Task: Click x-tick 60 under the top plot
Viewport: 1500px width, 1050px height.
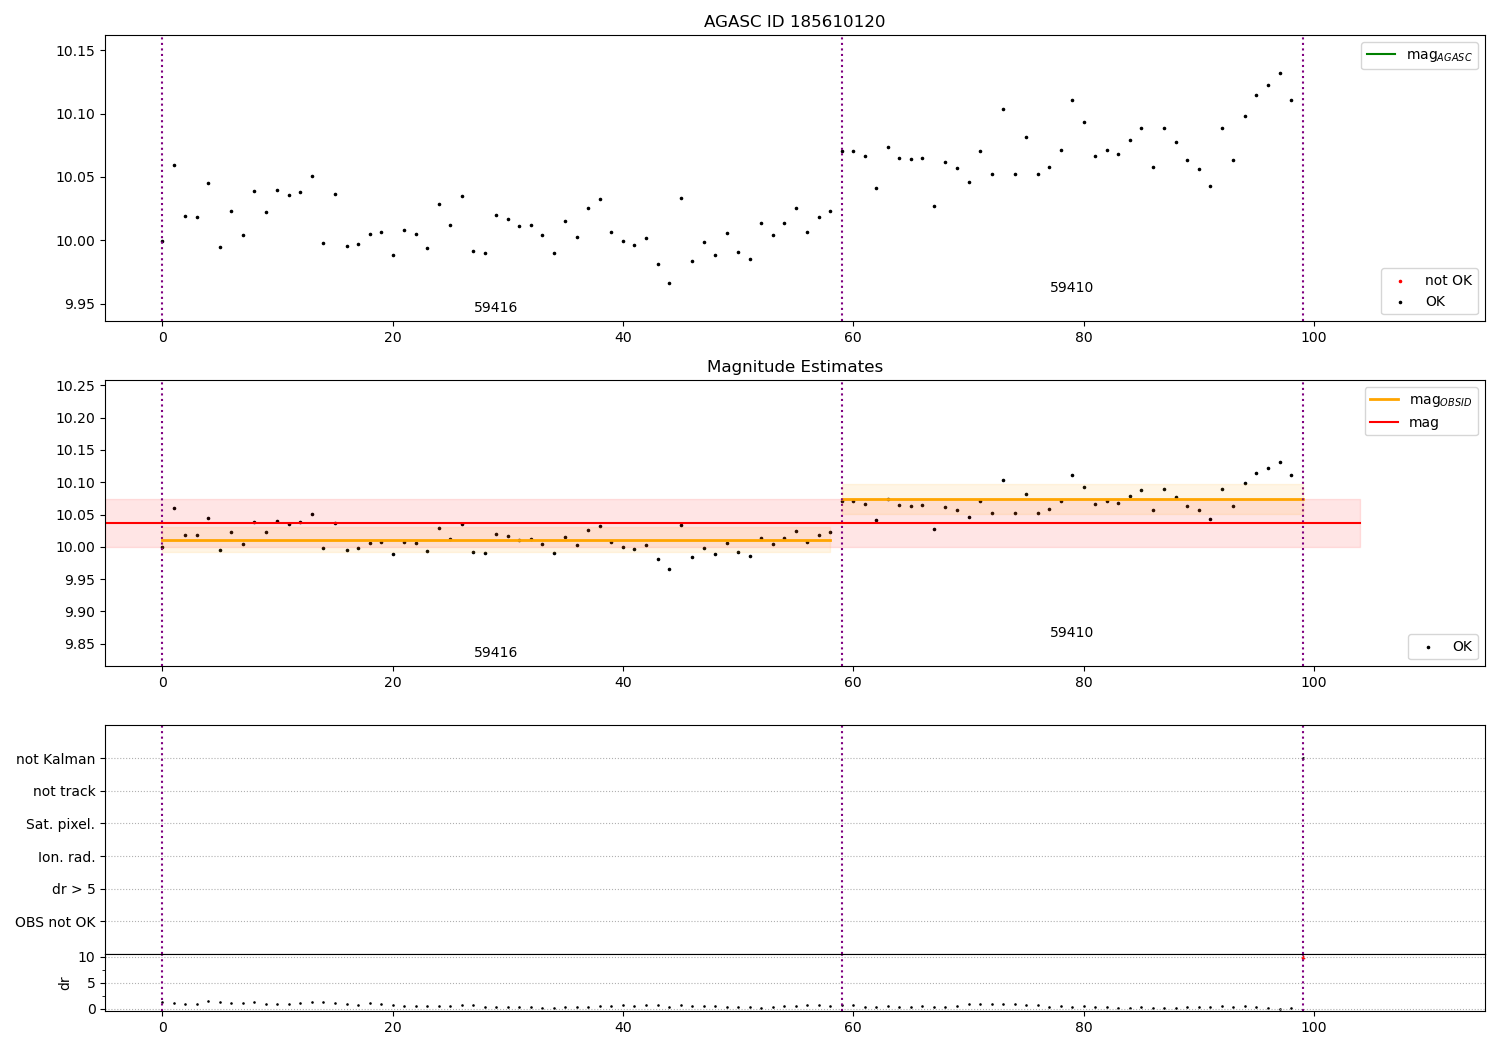Action: point(853,337)
